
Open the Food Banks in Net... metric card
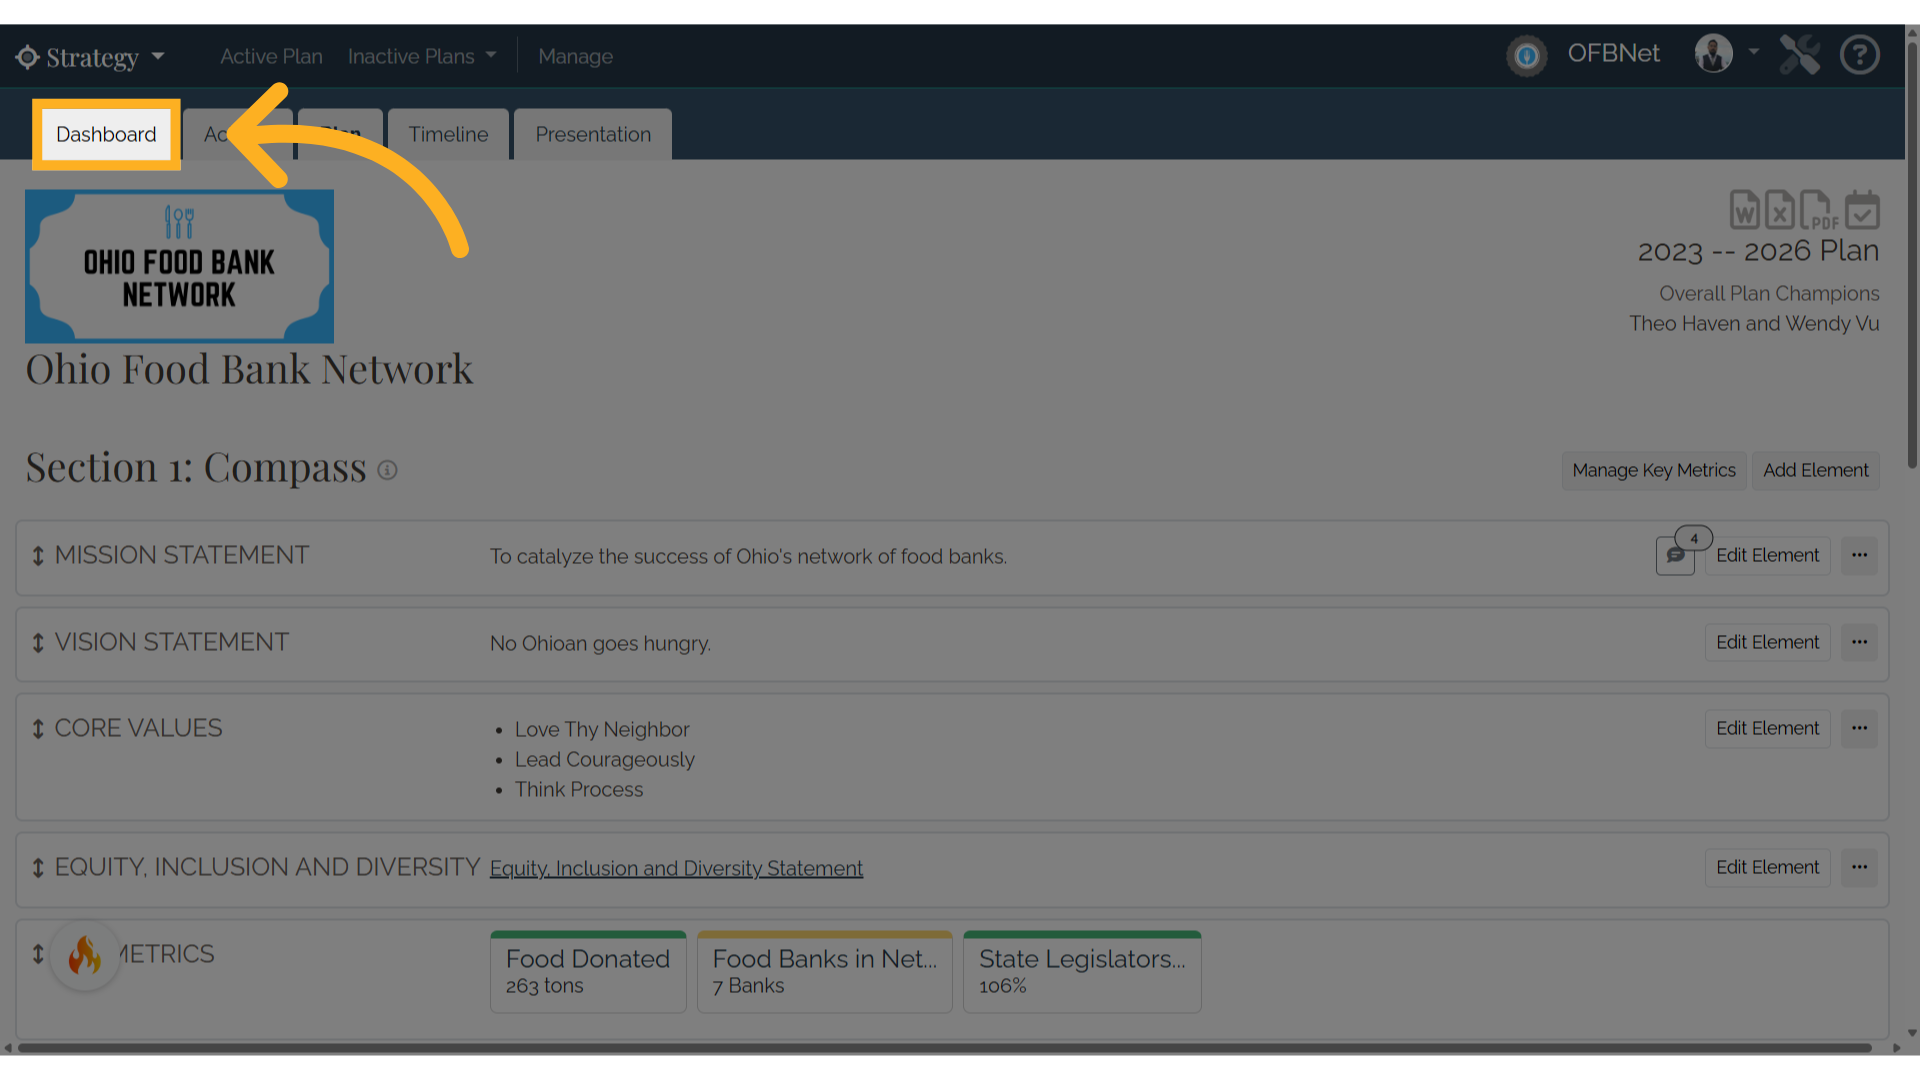click(x=824, y=972)
